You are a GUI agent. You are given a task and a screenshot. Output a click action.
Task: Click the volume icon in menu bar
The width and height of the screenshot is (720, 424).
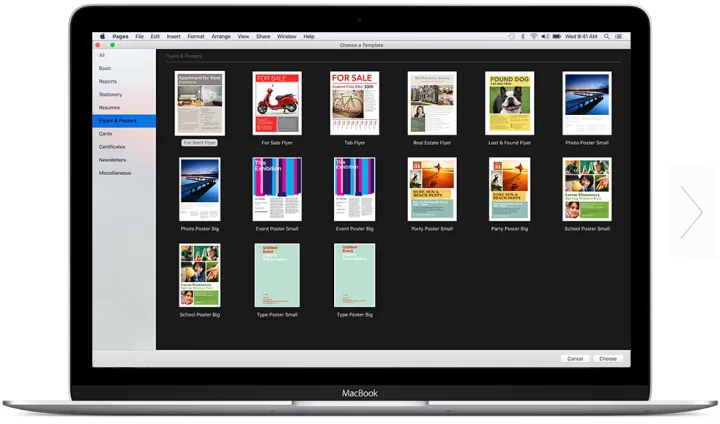tap(546, 36)
